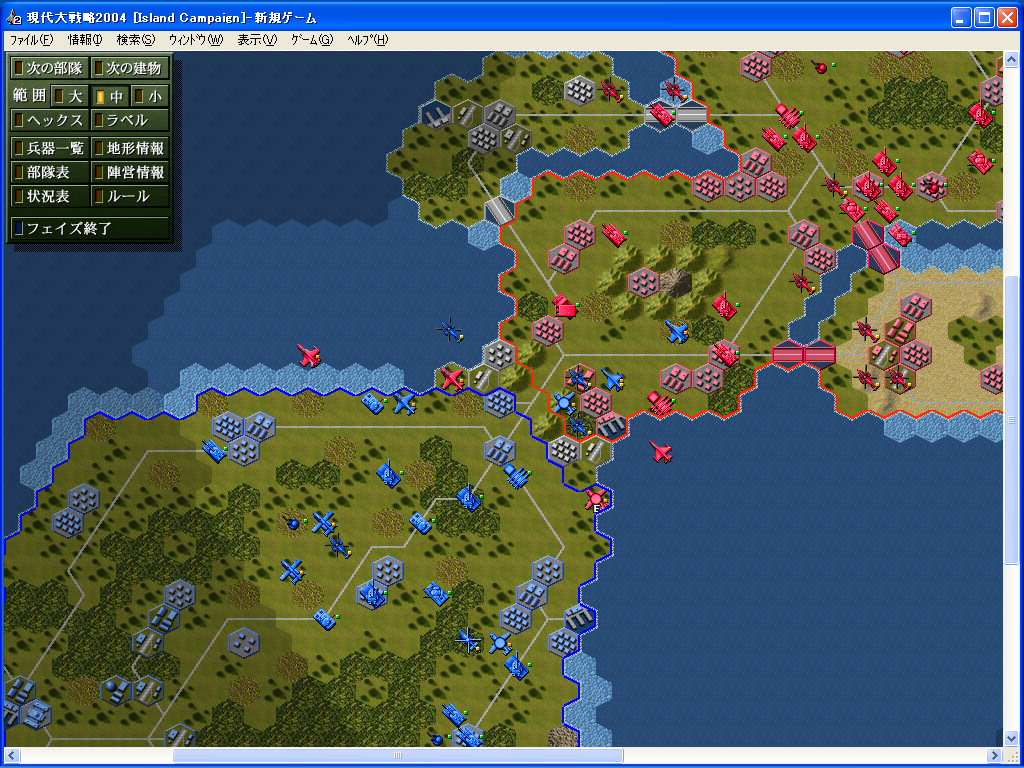This screenshot has width=1024, height=768.
Task: Click the red airfield in the desert
Action: (883, 355)
